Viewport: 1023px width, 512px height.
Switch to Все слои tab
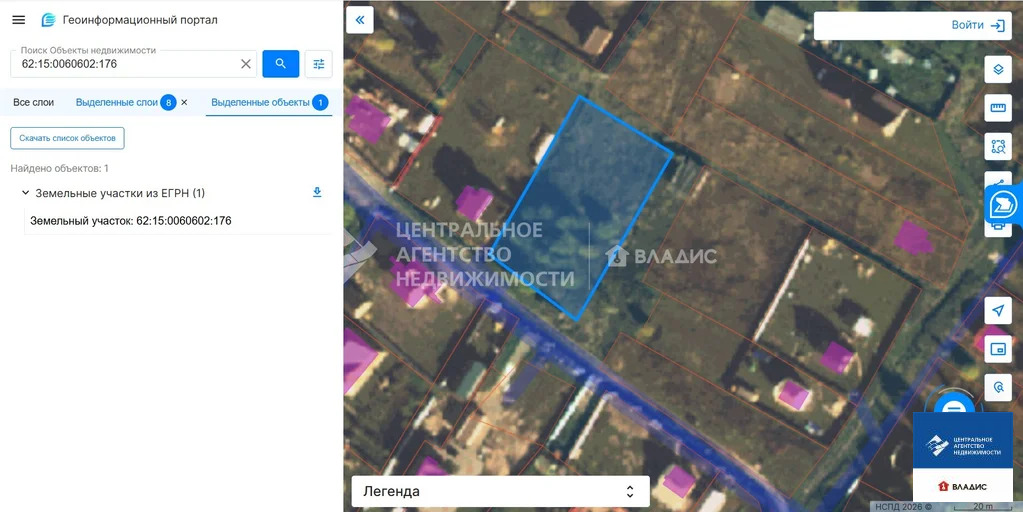point(34,102)
